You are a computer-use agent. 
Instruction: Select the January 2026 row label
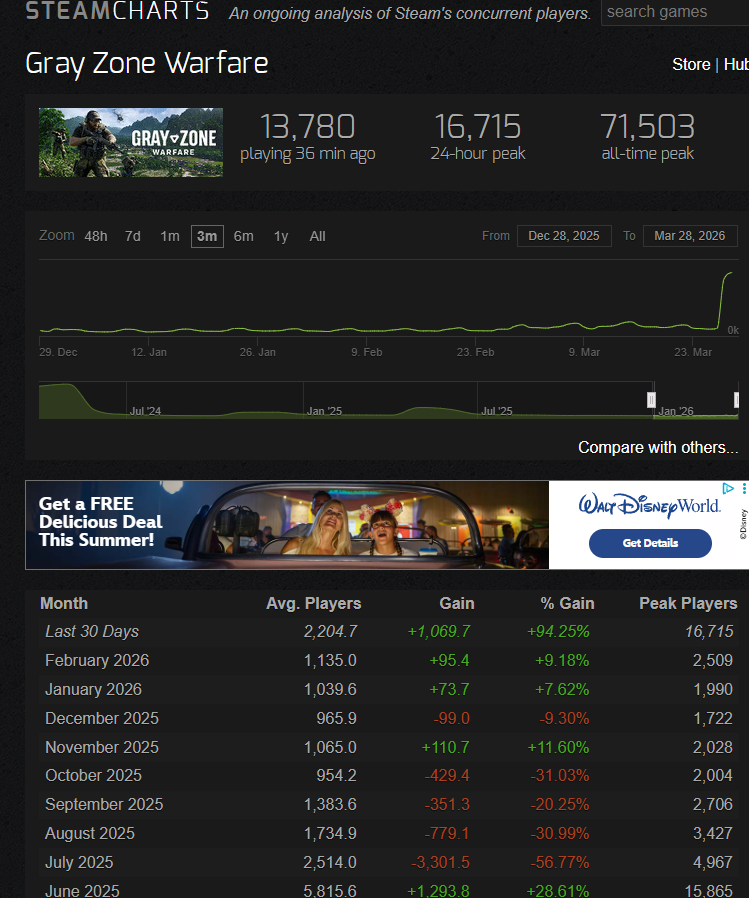[x=93, y=690]
